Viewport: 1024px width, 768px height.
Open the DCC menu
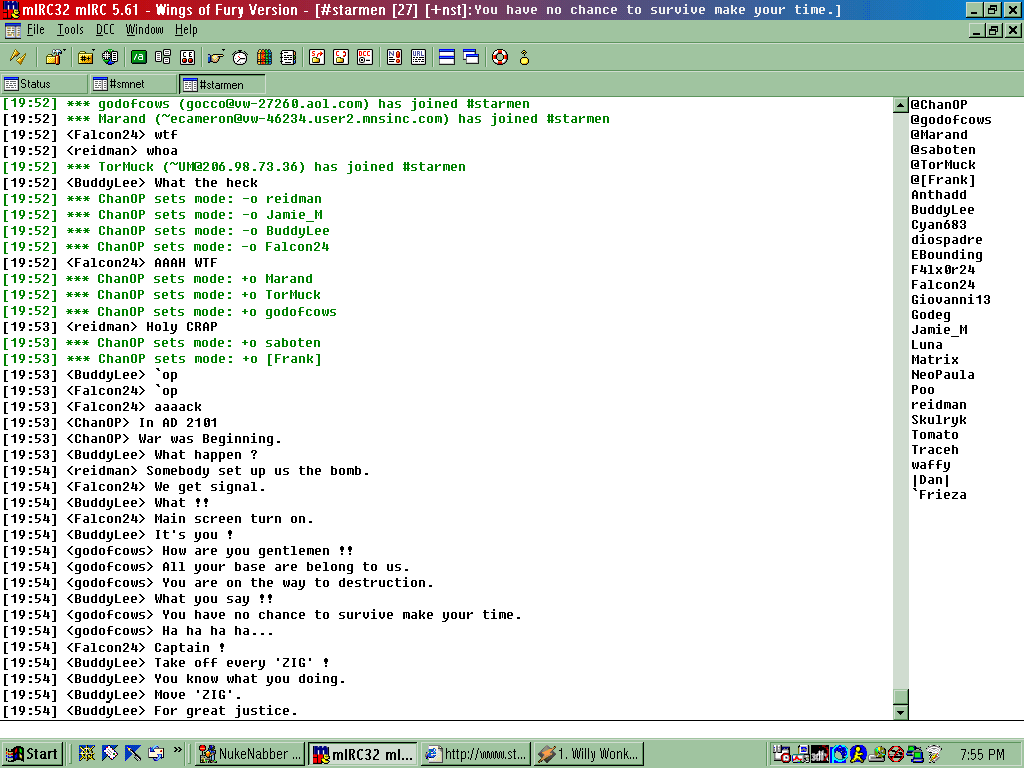(x=105, y=30)
